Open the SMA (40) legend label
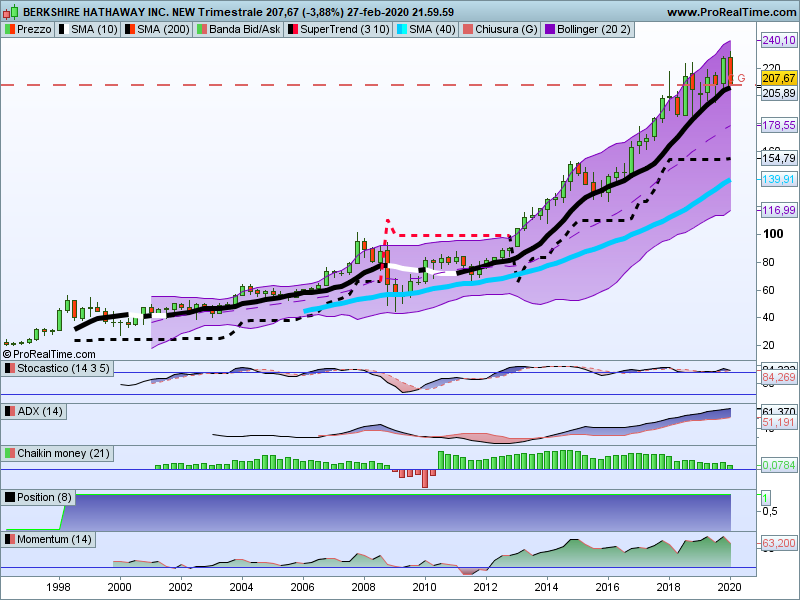This screenshot has height=600, width=800. tap(432, 30)
